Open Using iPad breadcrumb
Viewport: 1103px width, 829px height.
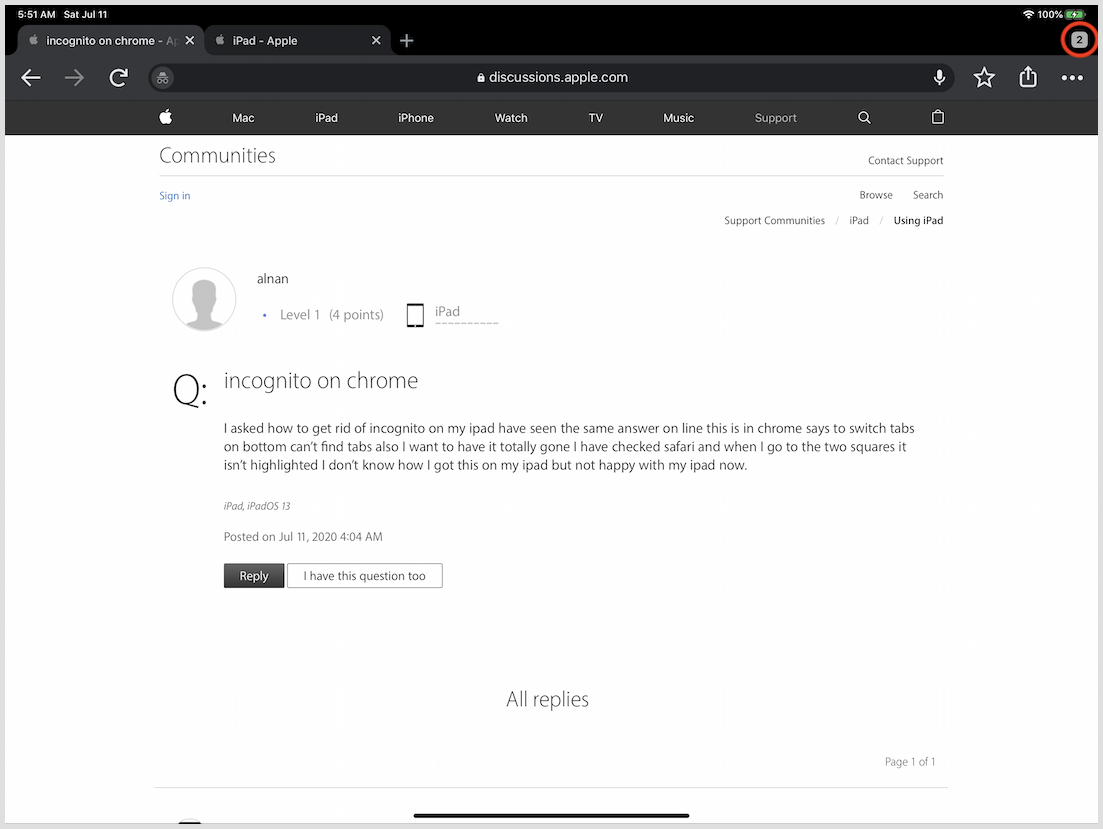click(x=918, y=220)
